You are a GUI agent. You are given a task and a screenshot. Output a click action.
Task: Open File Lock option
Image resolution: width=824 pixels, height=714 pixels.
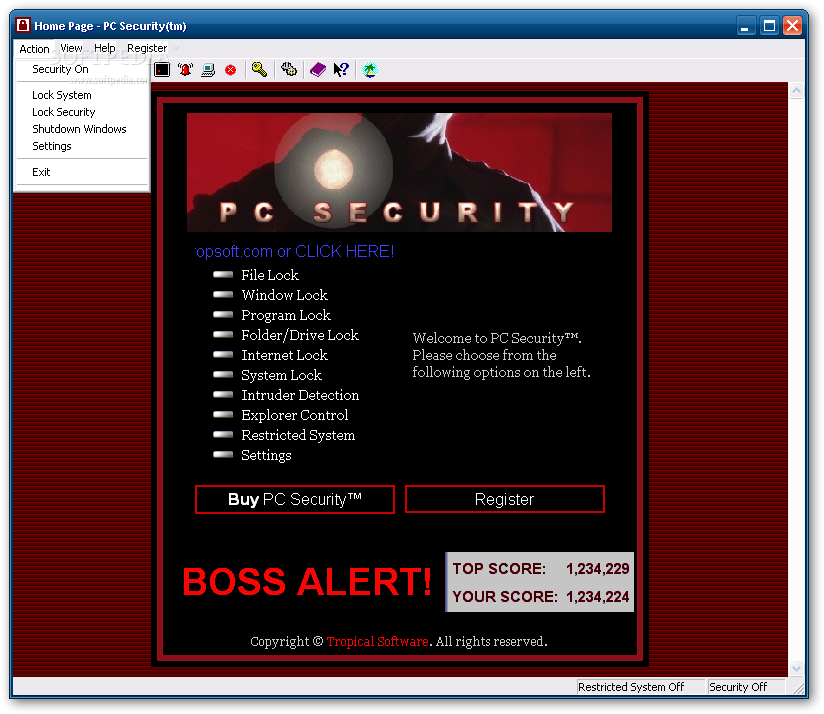tap(270, 275)
